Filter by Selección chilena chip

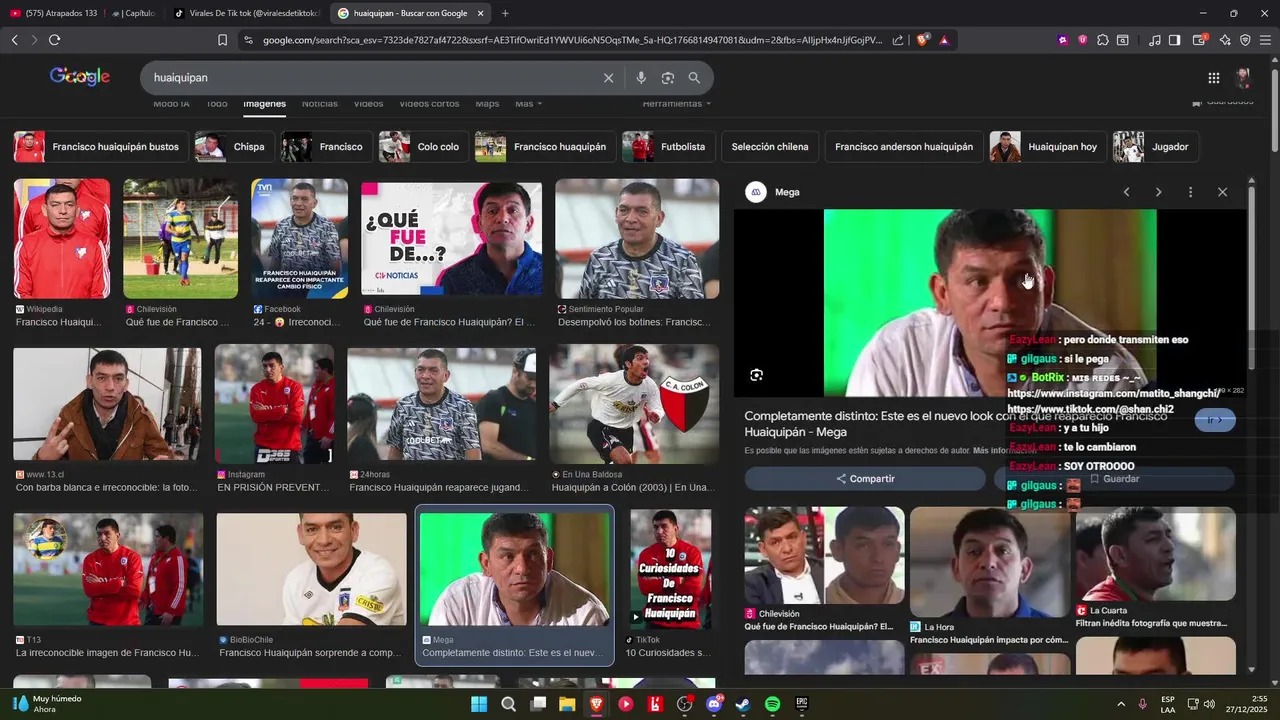tap(769, 147)
